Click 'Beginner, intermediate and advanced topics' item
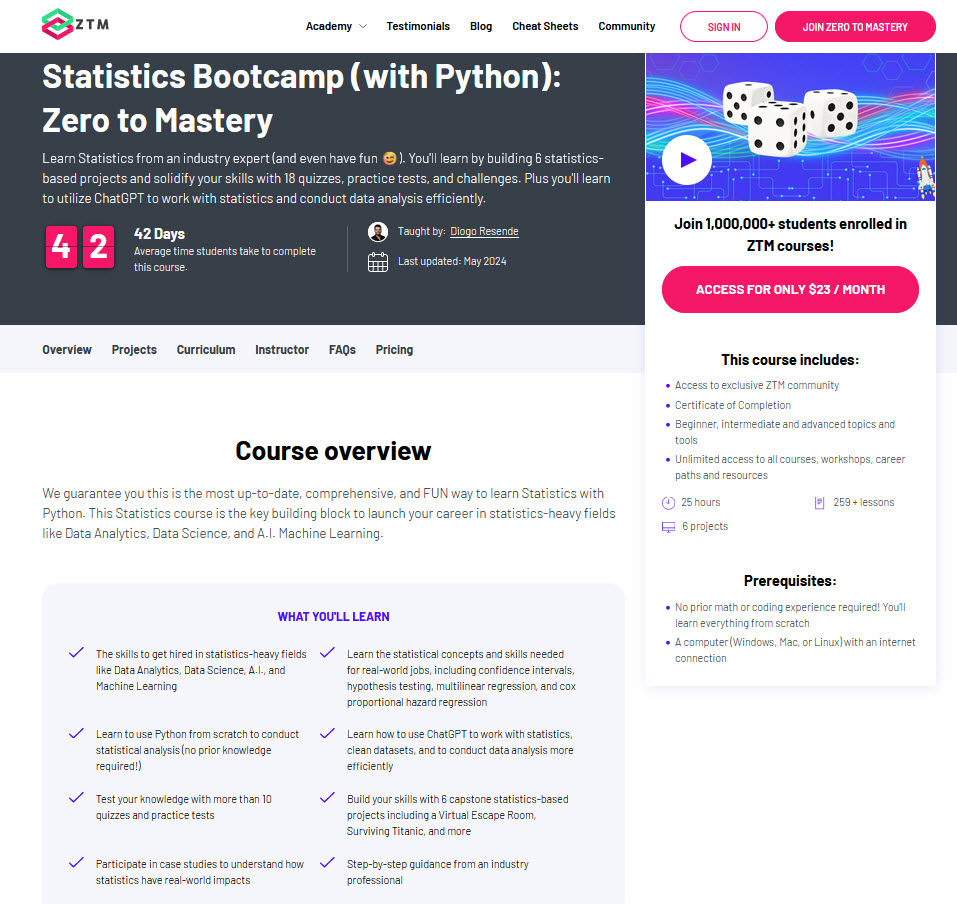Viewport: 957px width, 904px height. click(785, 432)
